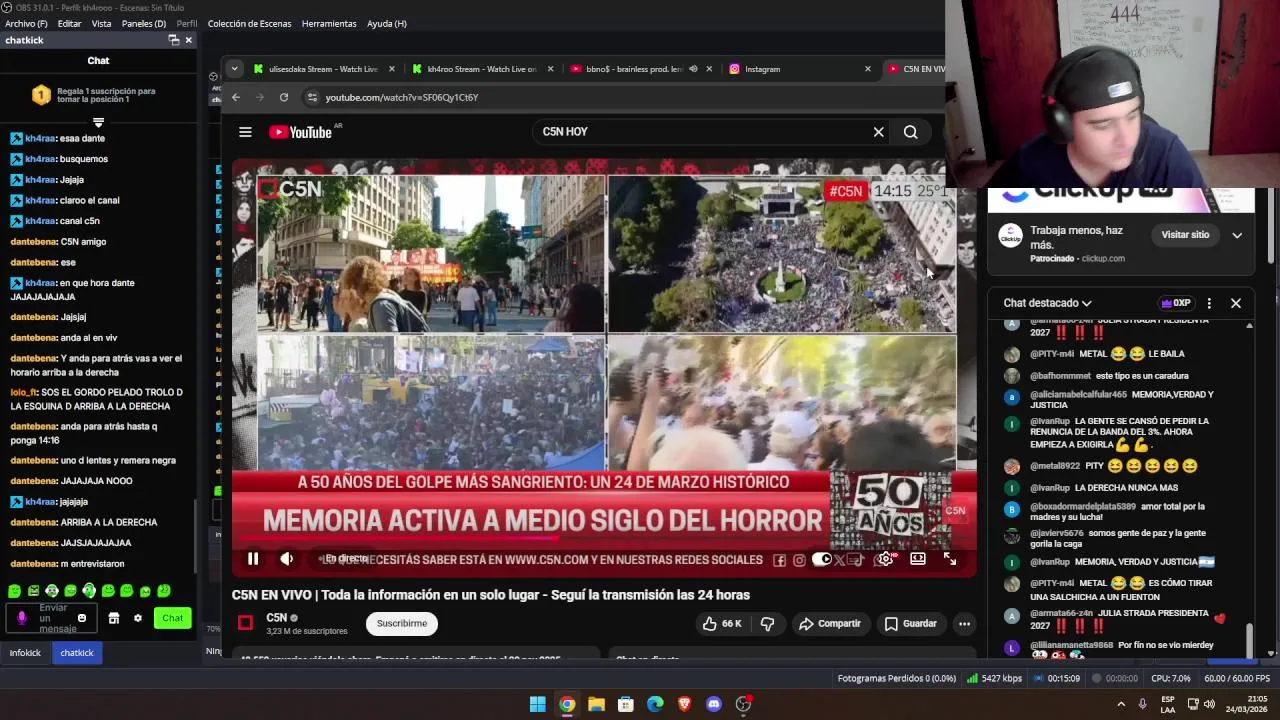This screenshot has width=1280, height=720.
Task: Open YouTube player settings gear
Action: [885, 559]
